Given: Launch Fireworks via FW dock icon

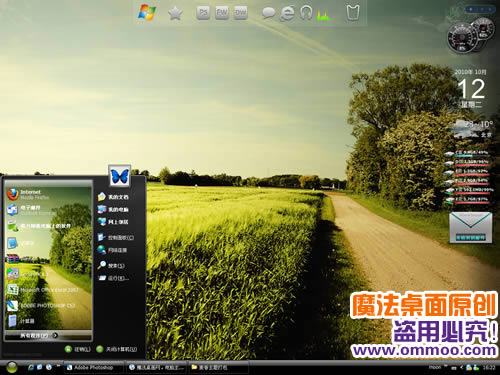Looking at the screenshot, I should coord(222,13).
